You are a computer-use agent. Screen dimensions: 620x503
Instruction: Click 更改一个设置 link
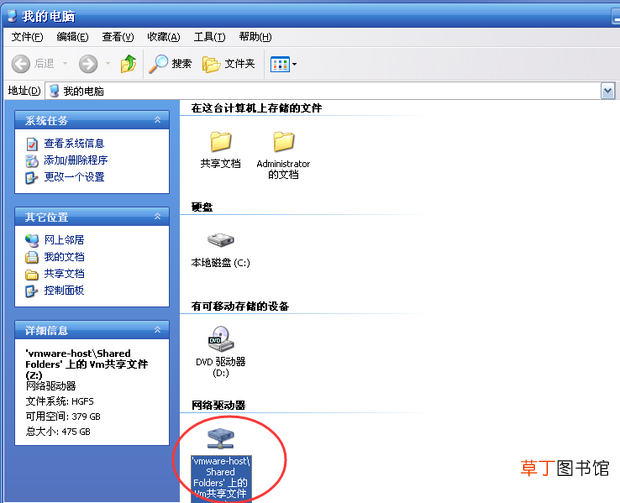tap(74, 177)
